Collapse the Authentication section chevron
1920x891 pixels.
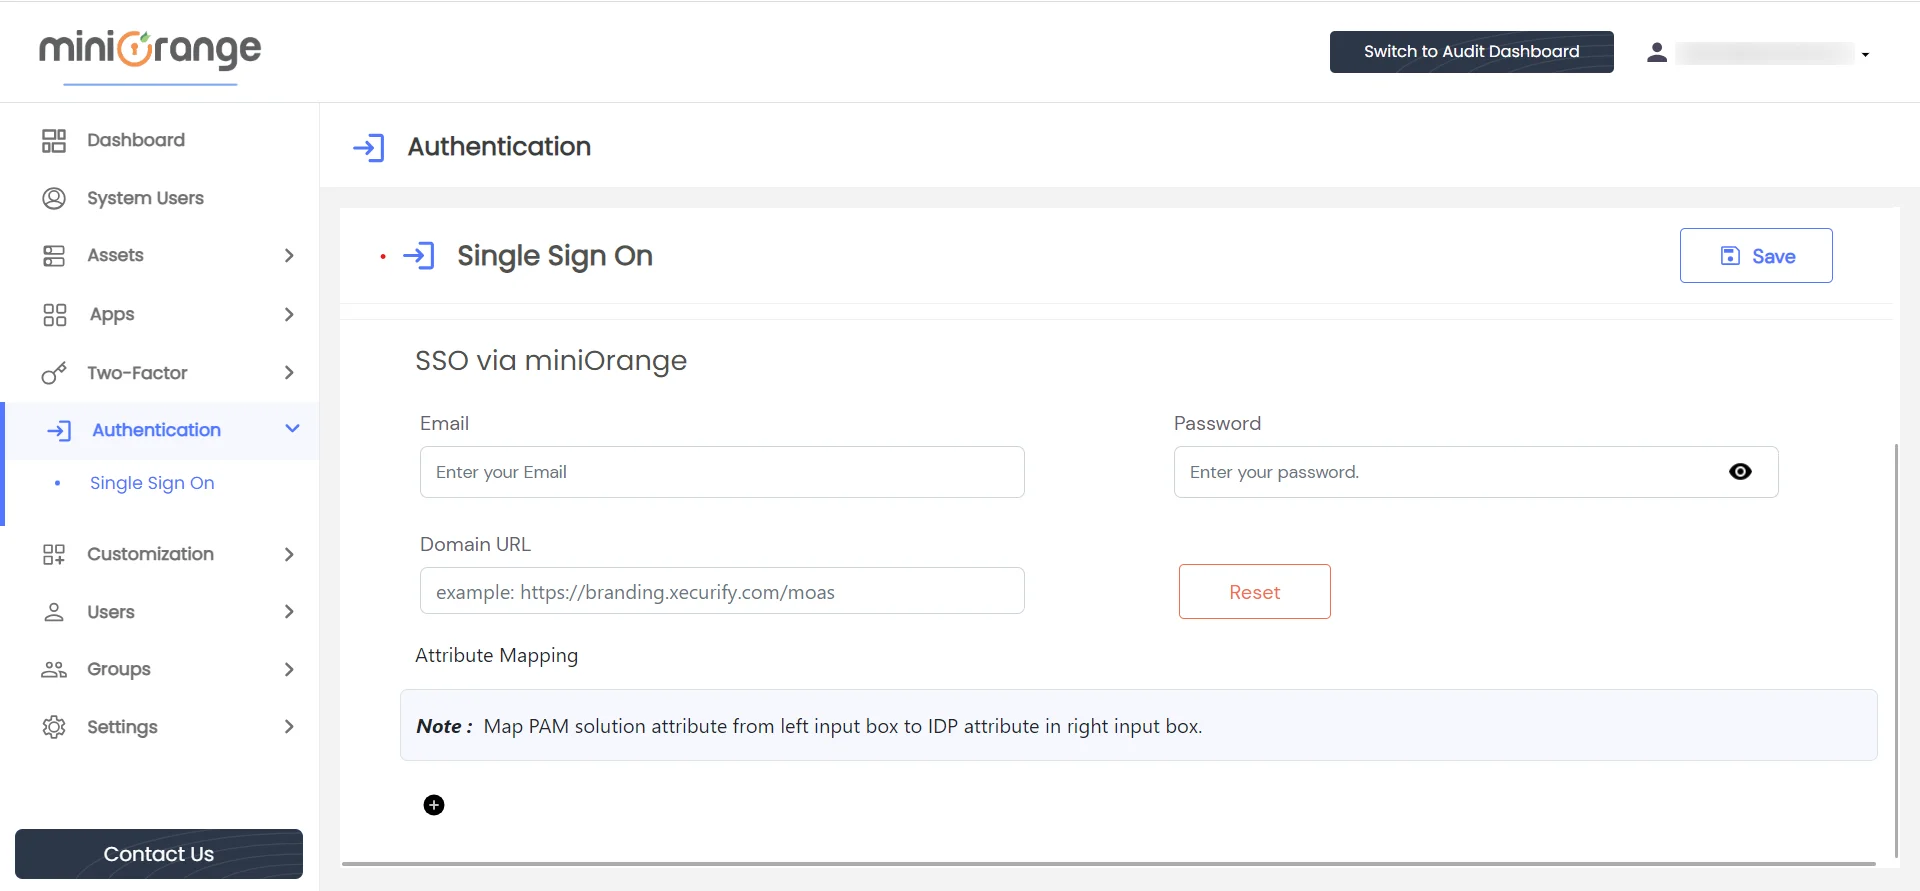(291, 429)
